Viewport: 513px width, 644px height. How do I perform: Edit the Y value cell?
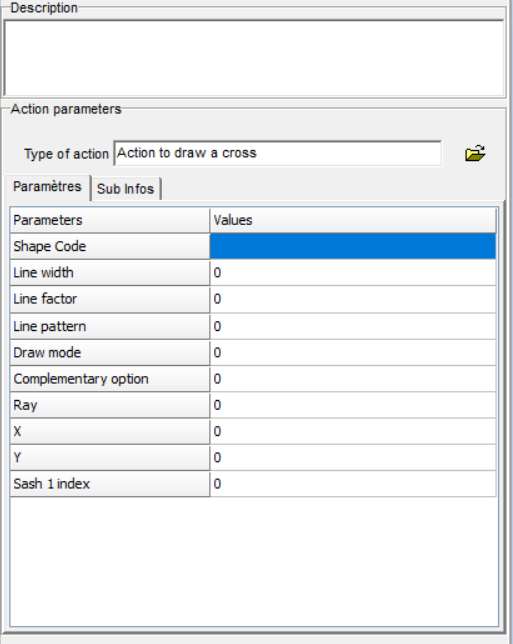pos(353,458)
